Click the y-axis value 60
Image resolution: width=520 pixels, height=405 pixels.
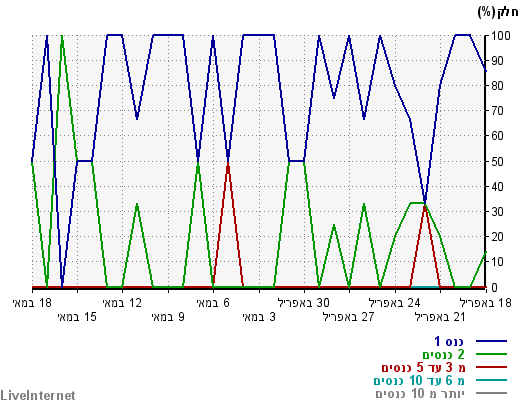tap(498, 136)
